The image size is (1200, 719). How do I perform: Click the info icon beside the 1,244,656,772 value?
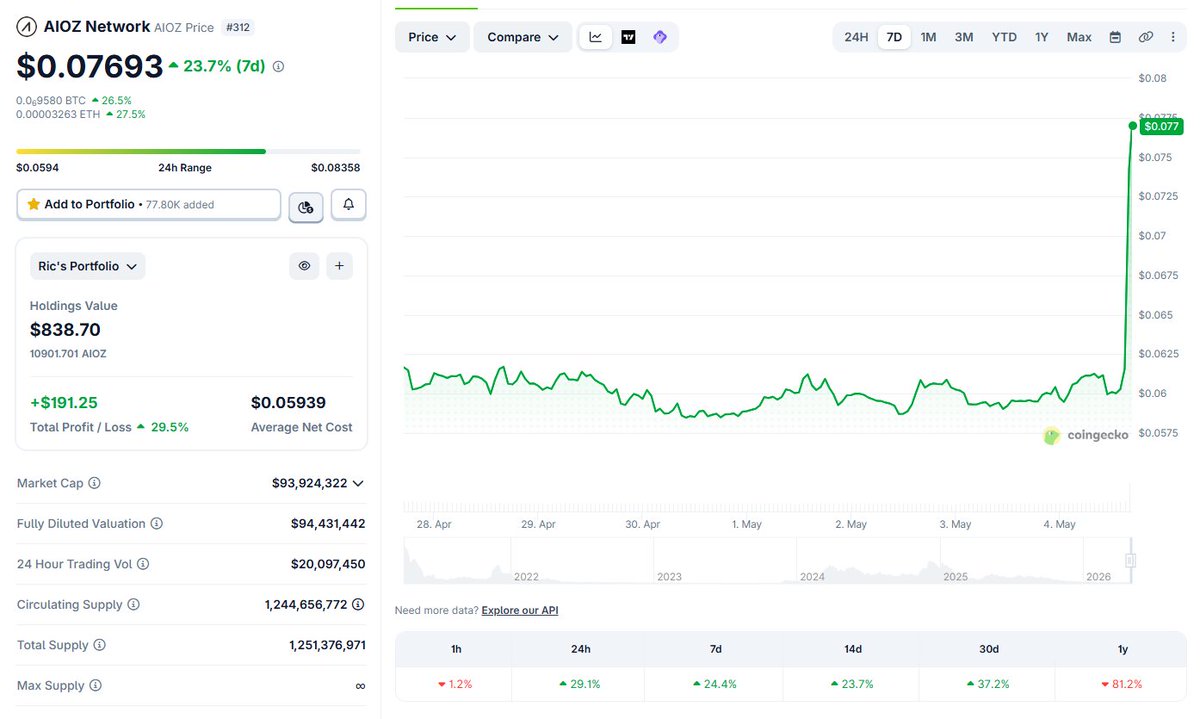pos(358,605)
